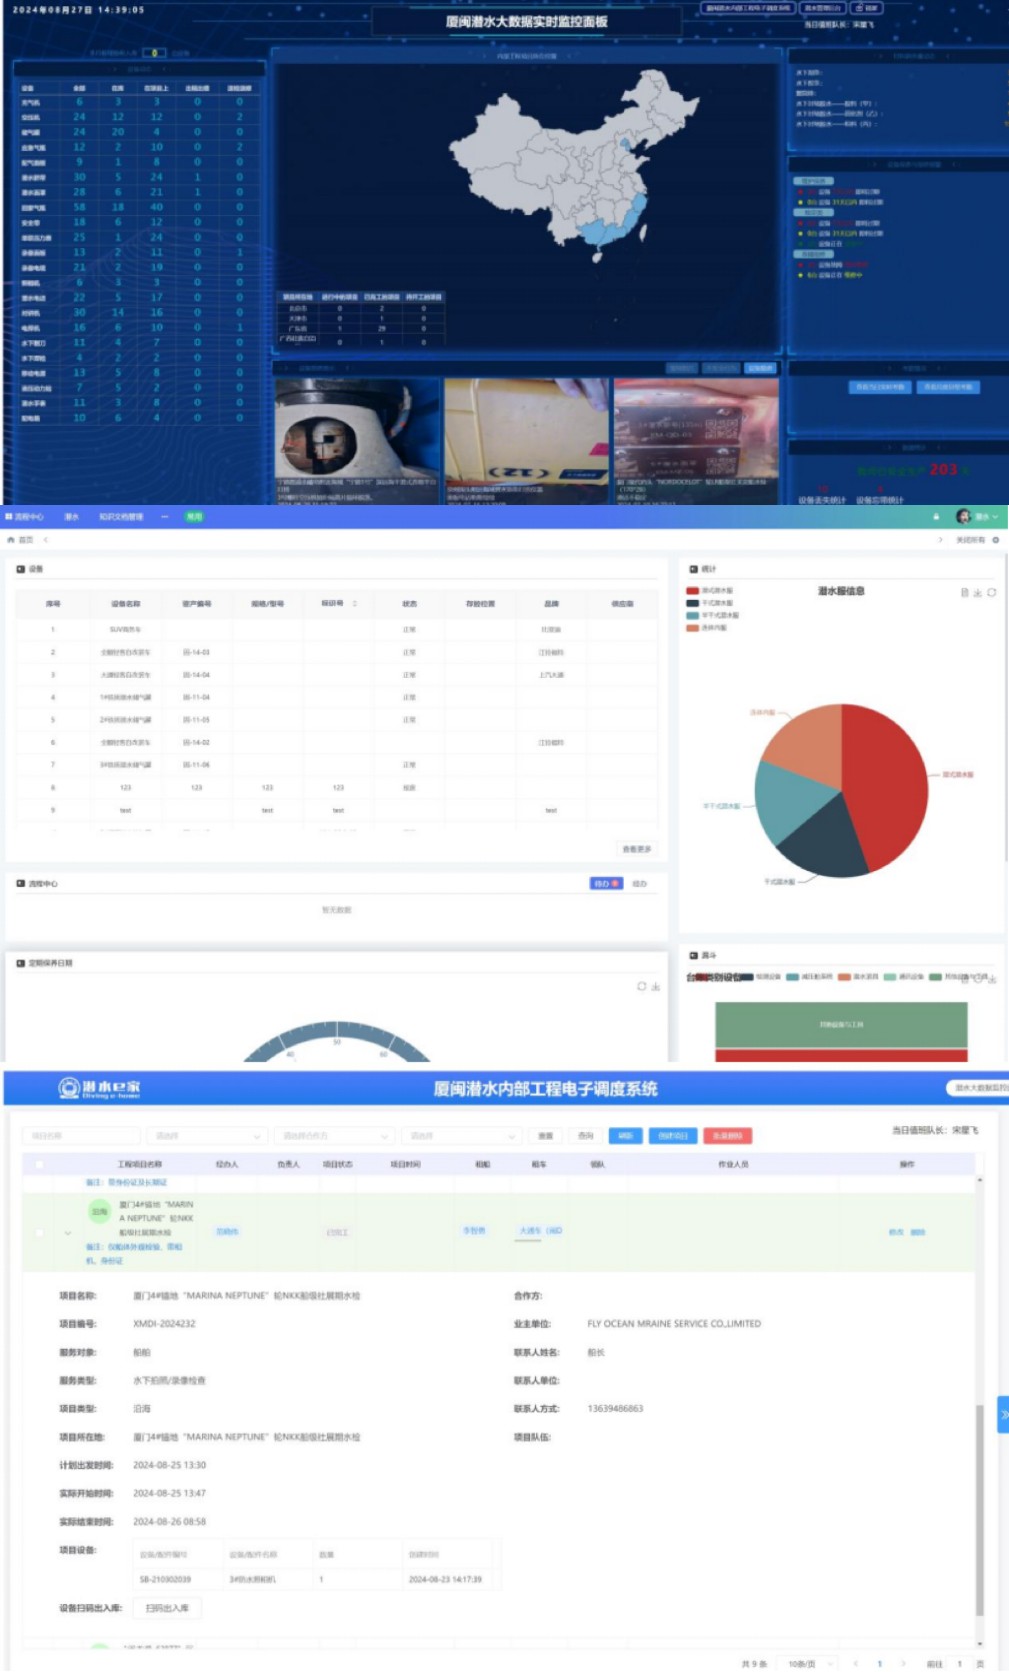Click the 潜水e家 logo
The image size is (1009, 1672).
[99, 1088]
